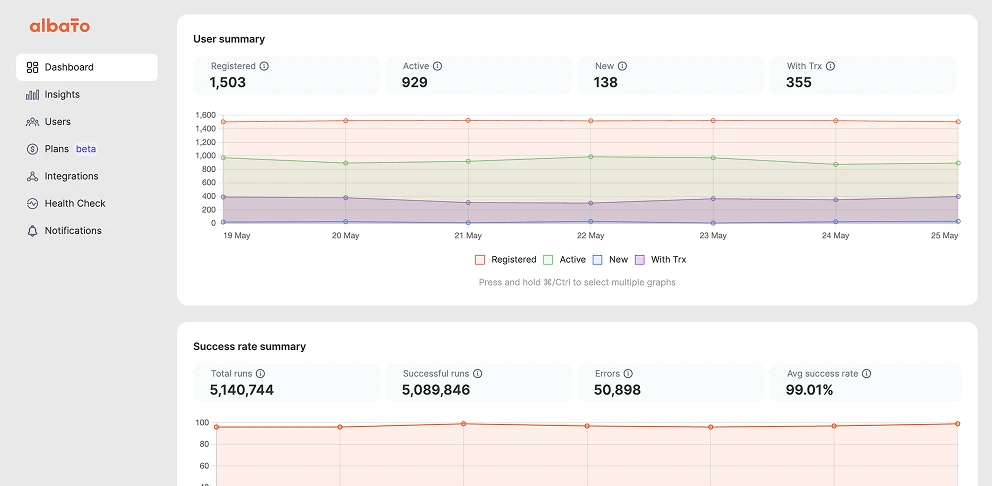Click the Avg success rate 99.01%

pos(809,390)
